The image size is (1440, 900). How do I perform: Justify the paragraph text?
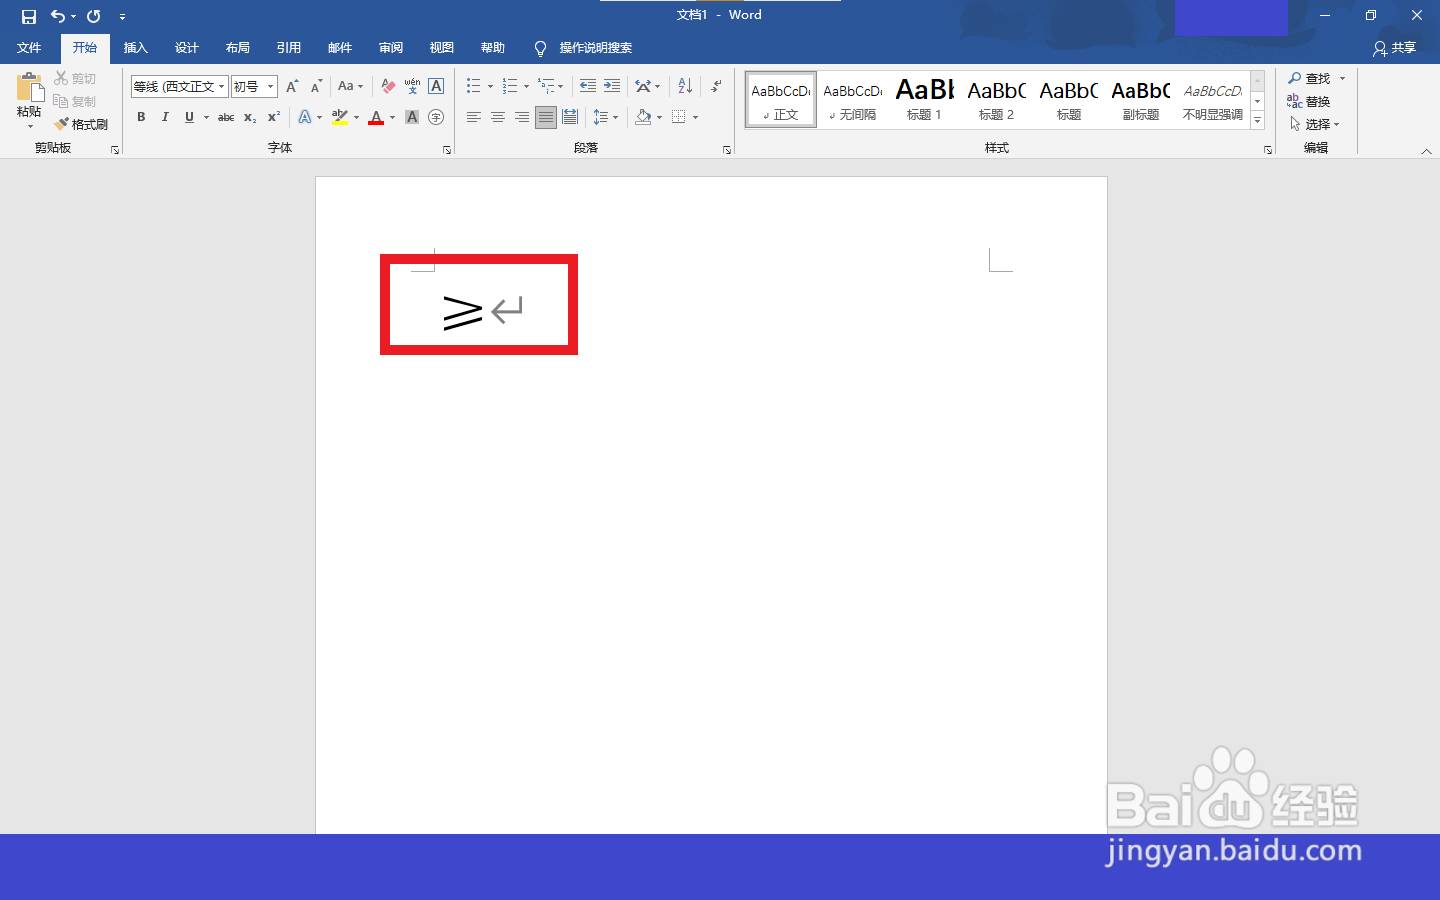point(546,117)
